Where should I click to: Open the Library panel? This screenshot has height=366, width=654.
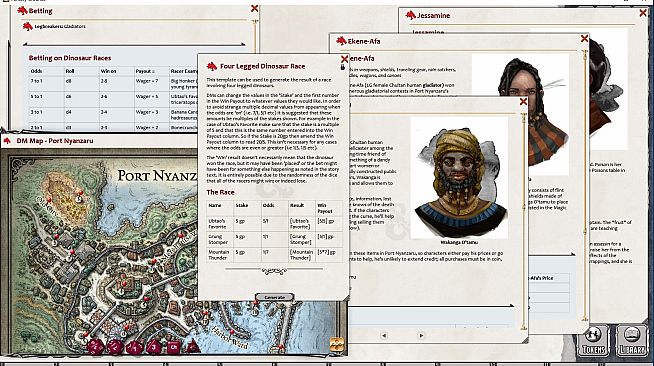[x=631, y=341]
